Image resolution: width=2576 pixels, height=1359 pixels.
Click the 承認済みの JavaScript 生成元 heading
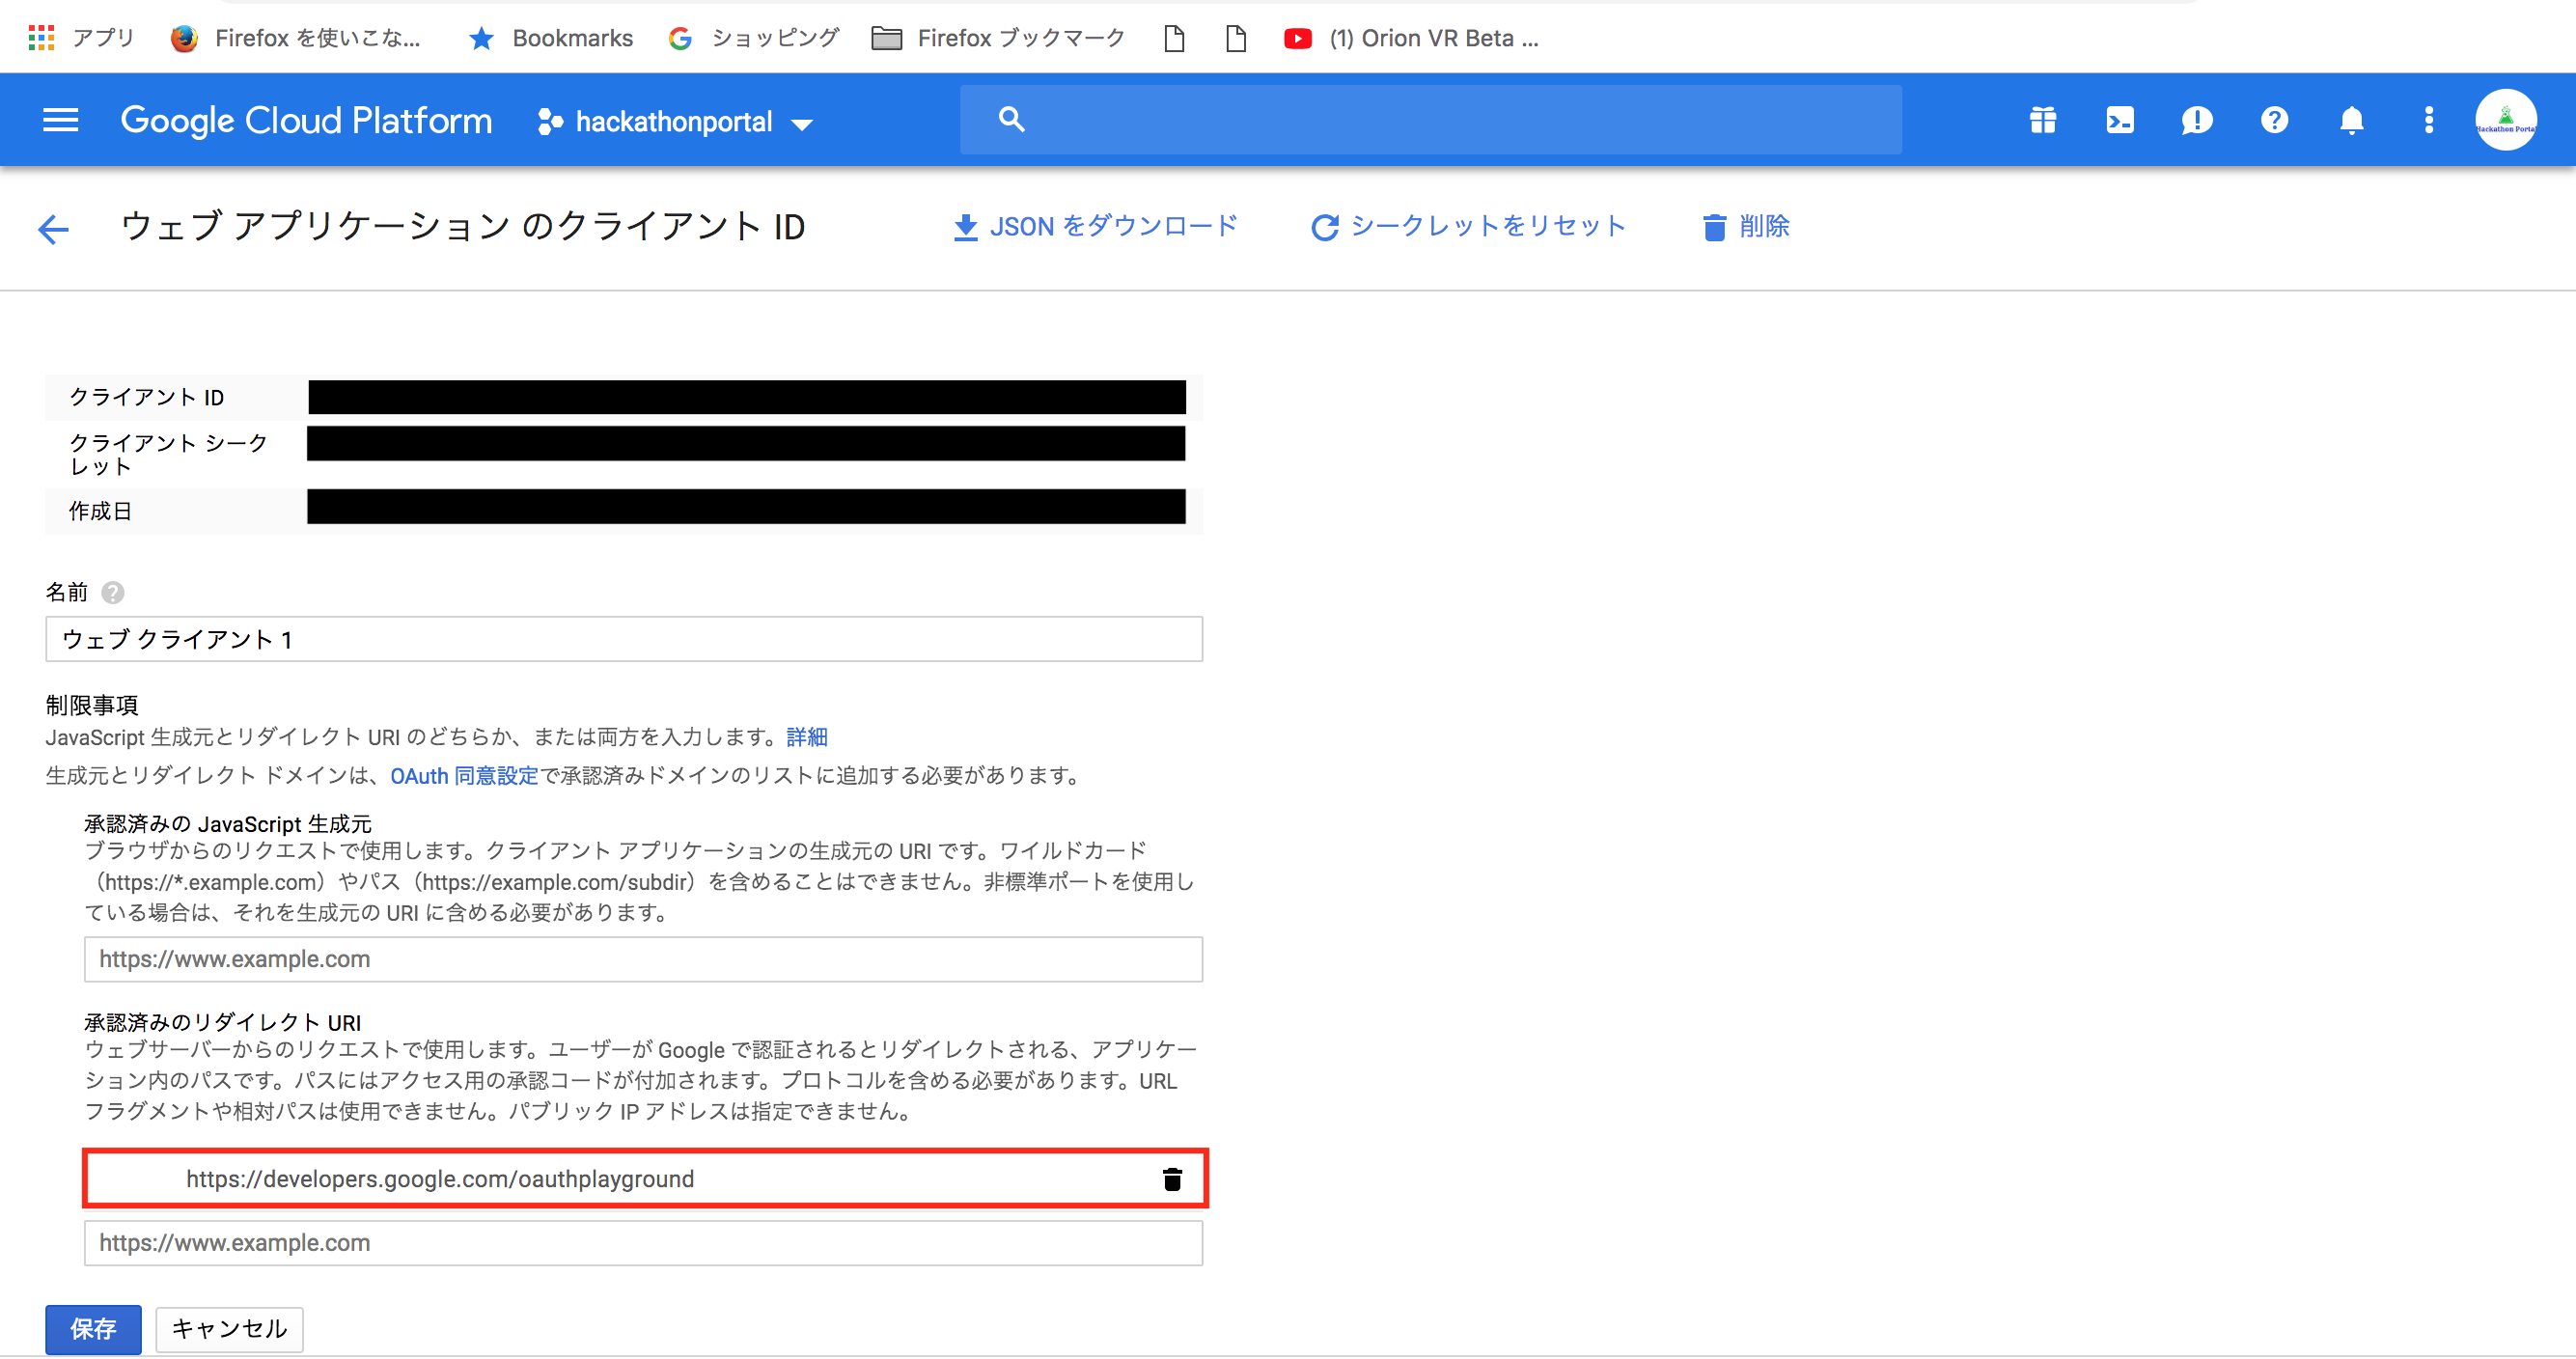click(x=228, y=824)
